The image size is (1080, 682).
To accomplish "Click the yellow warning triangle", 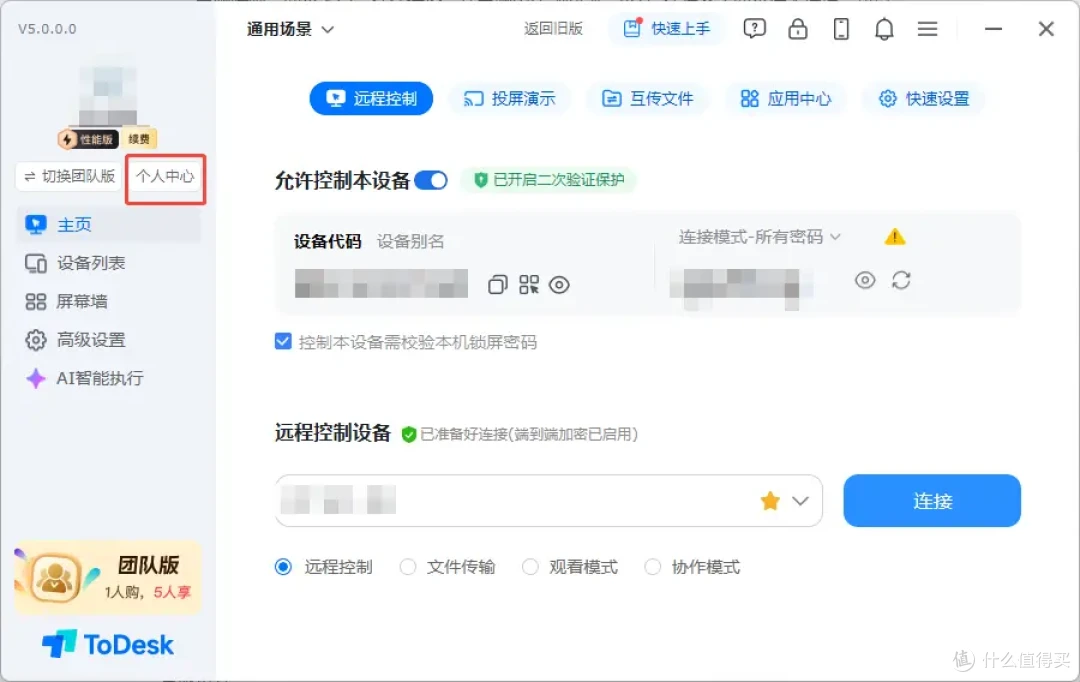I will click(895, 237).
